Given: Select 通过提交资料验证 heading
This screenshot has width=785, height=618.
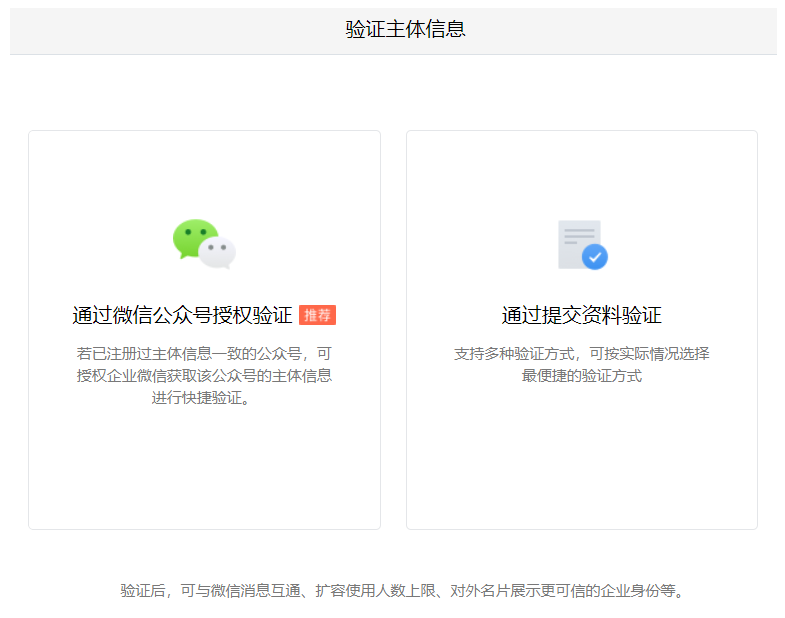Looking at the screenshot, I should click(581, 315).
